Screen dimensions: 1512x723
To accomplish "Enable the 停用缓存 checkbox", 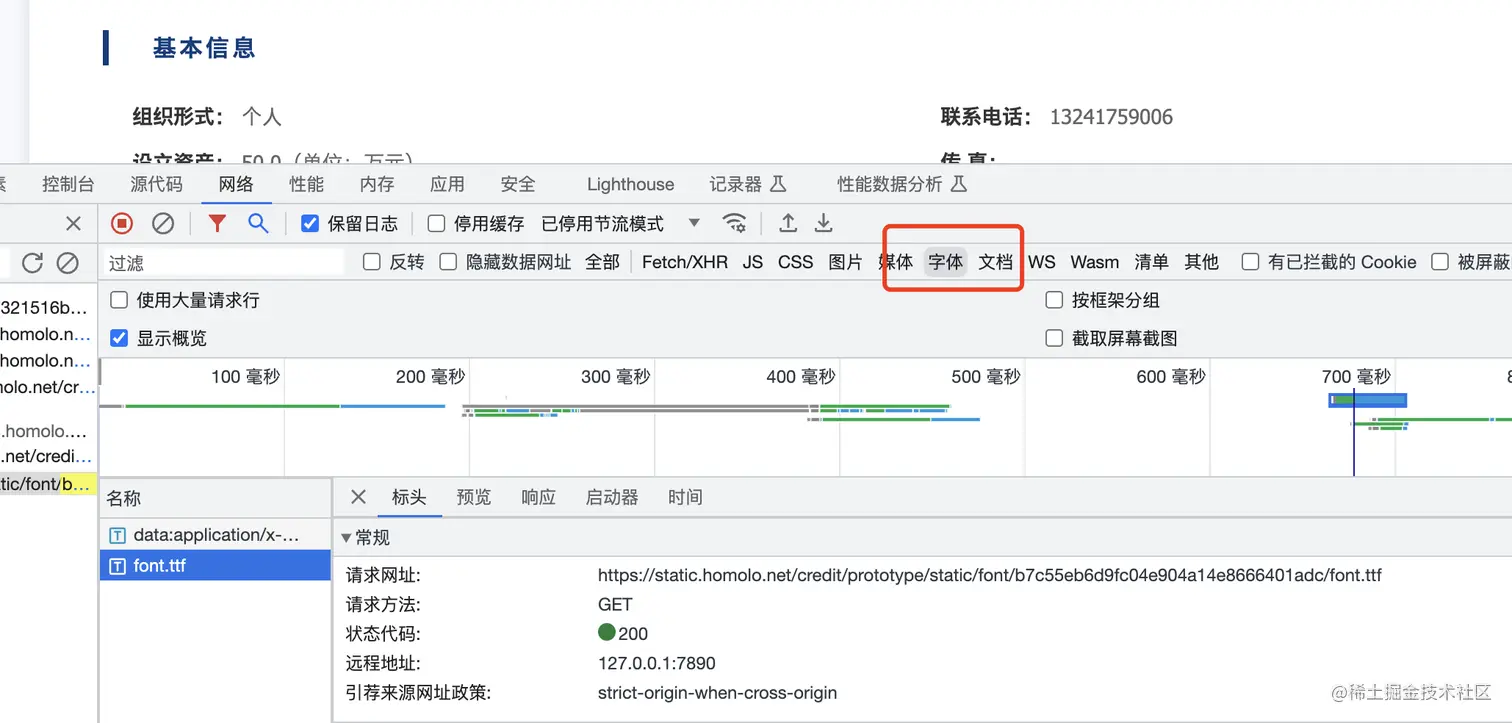I will (x=436, y=223).
